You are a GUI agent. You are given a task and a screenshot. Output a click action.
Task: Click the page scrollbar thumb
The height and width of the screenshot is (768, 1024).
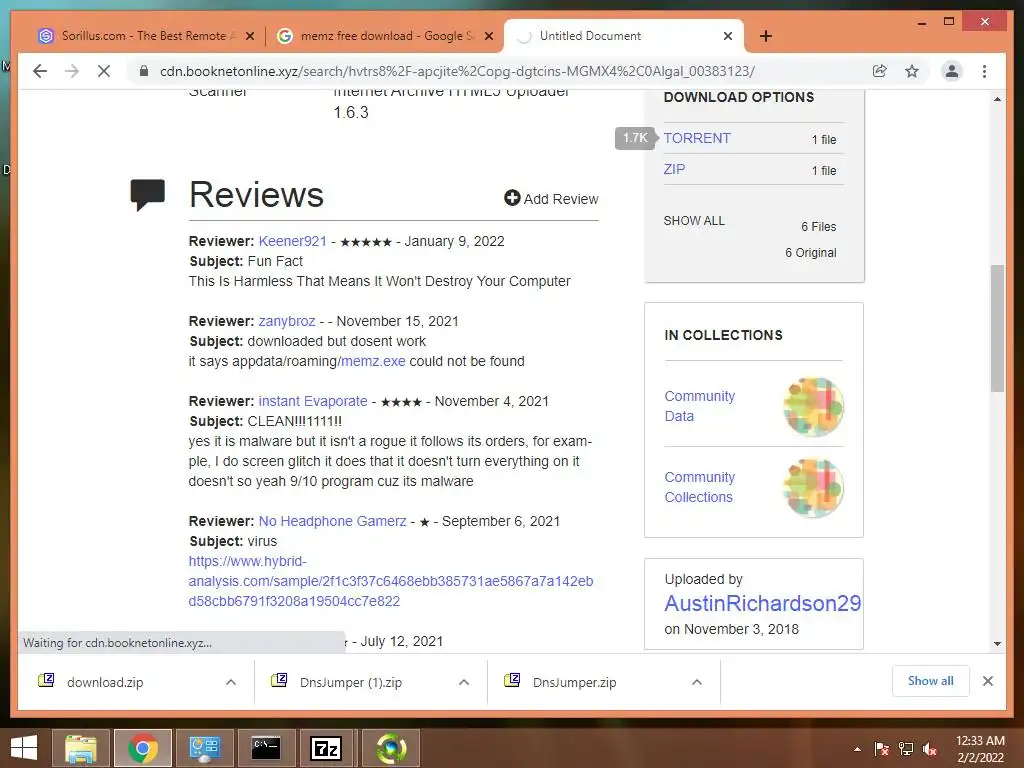997,328
